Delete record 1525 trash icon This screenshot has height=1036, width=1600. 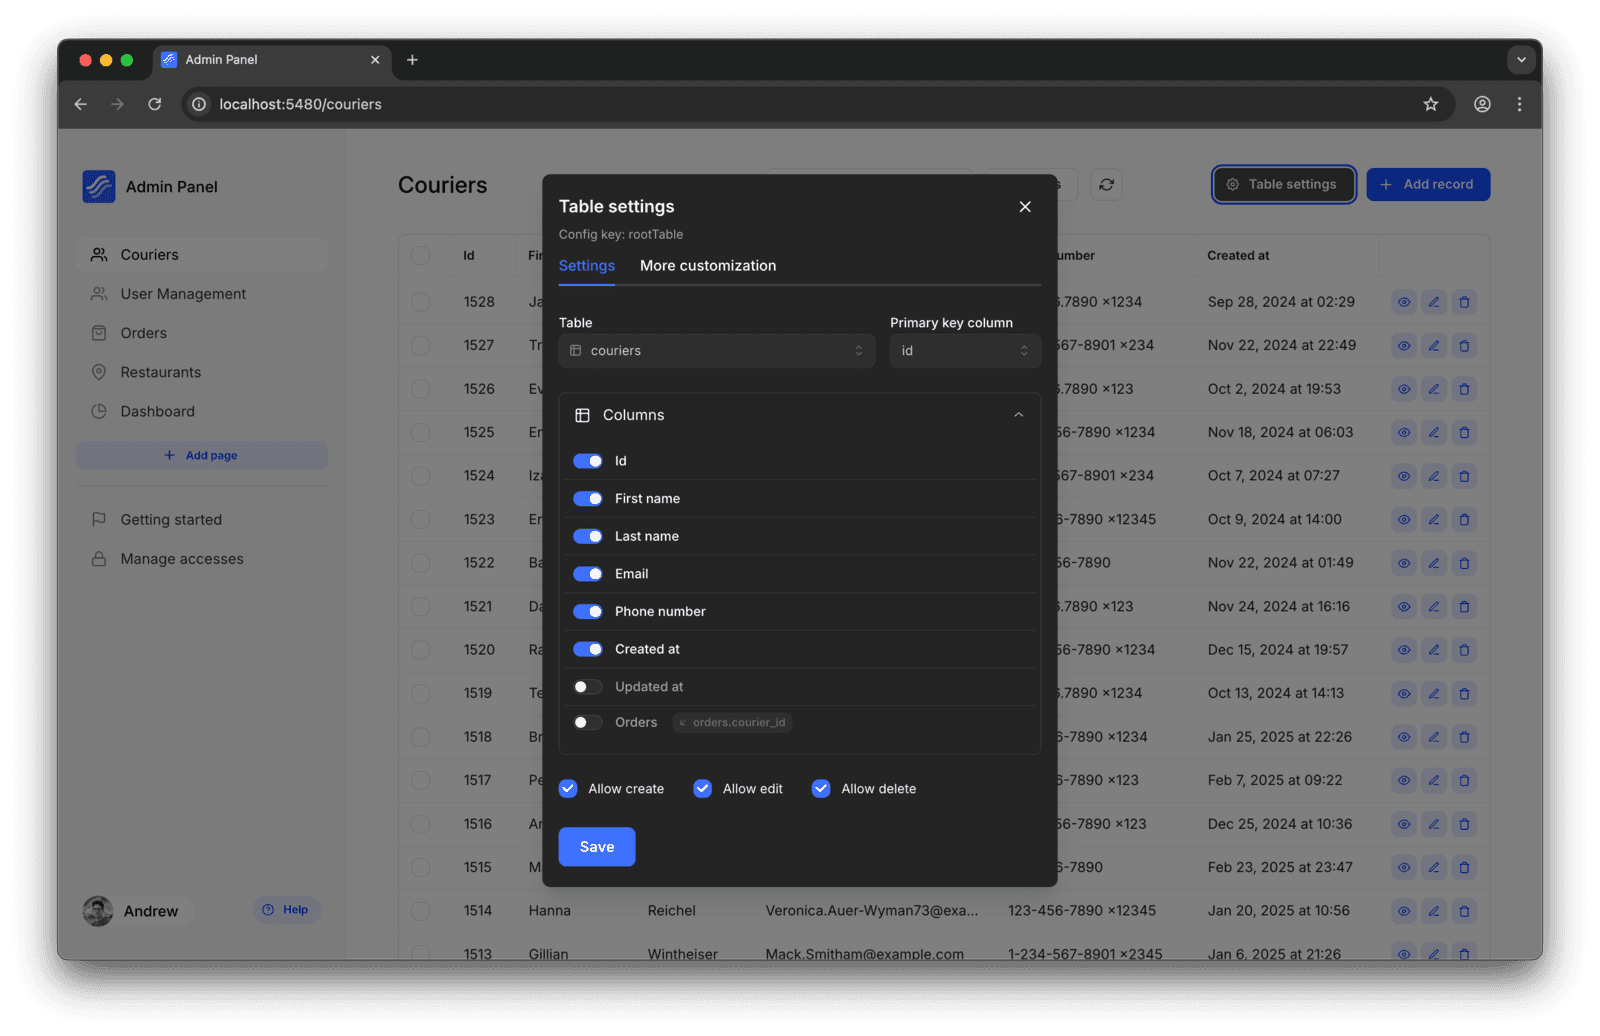[1464, 433]
